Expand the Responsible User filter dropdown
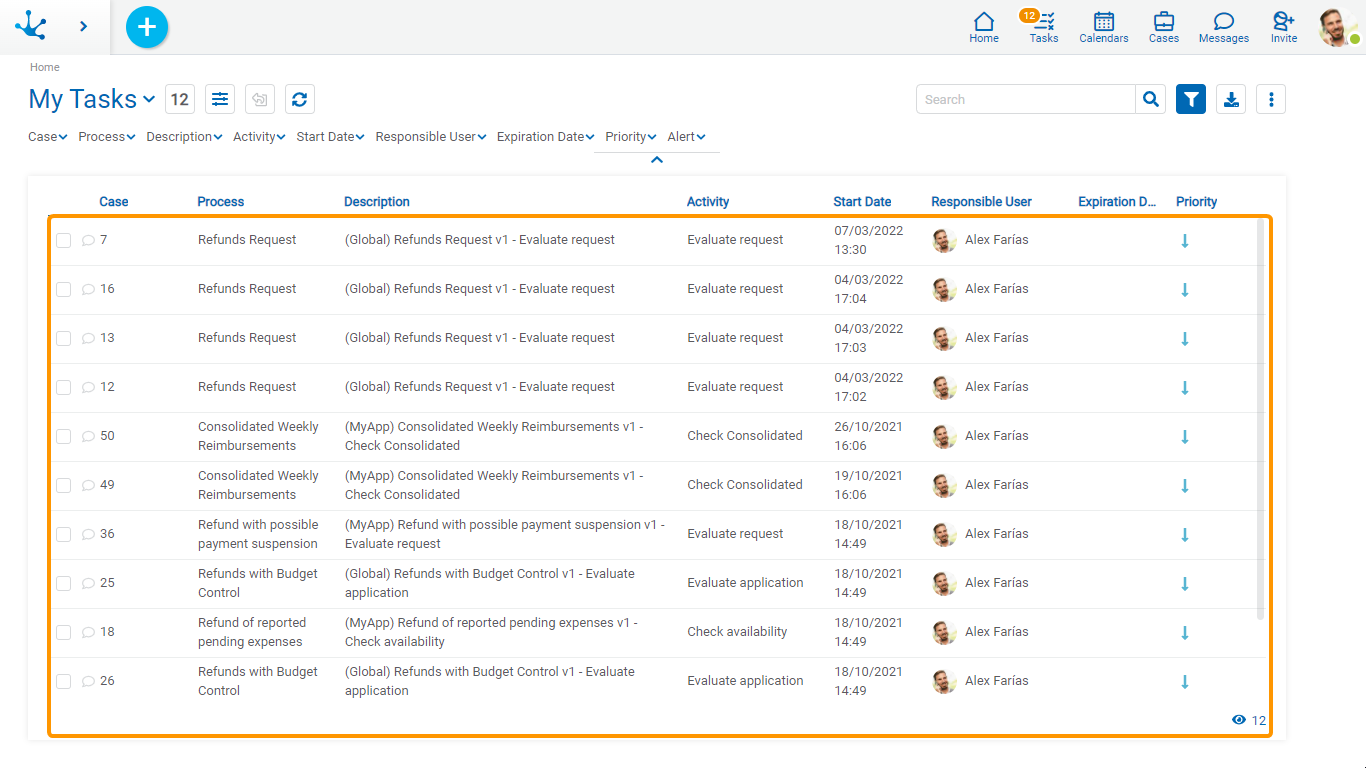 pos(430,137)
